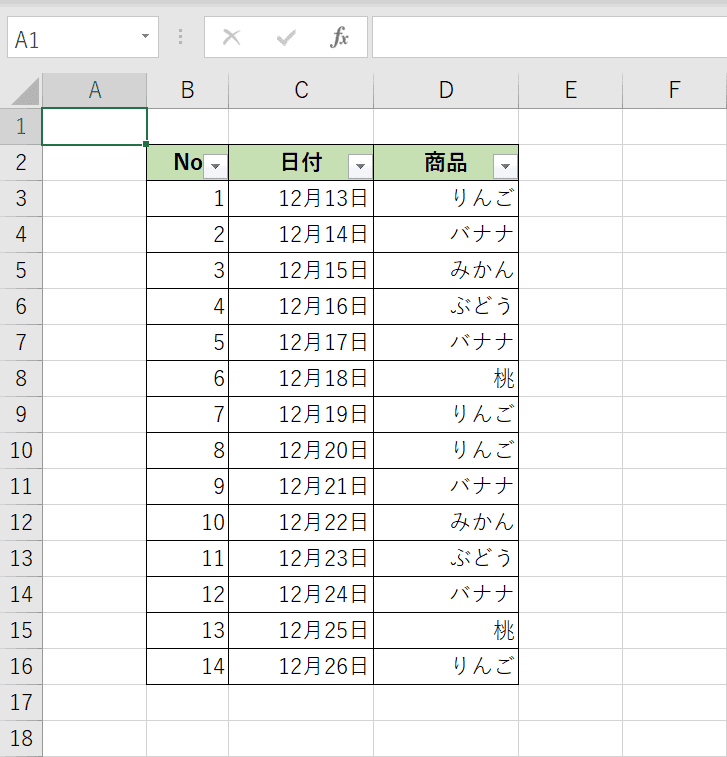The image size is (727, 757).
Task: Select row 17 header
Action: click(21, 702)
